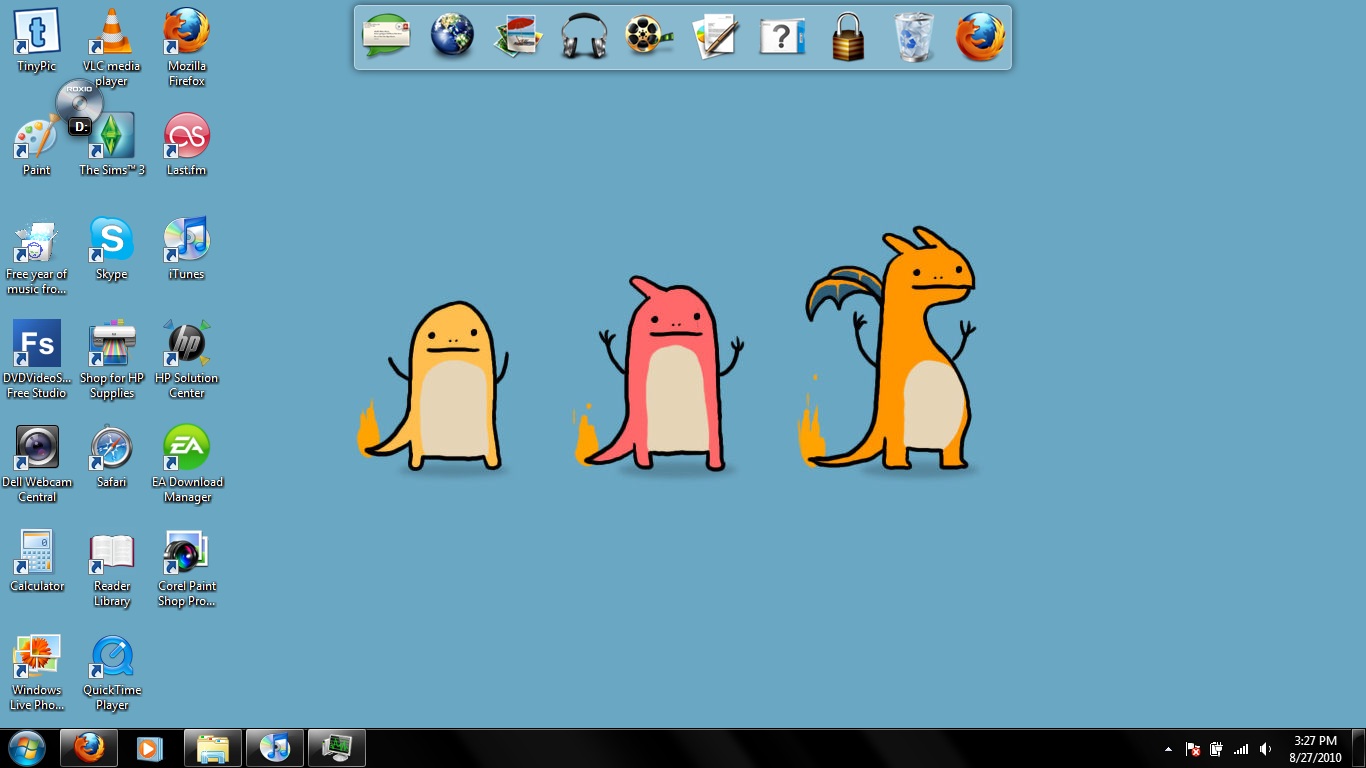1366x768 pixels.
Task: Click the padlock icon in the dock
Action: tap(848, 38)
